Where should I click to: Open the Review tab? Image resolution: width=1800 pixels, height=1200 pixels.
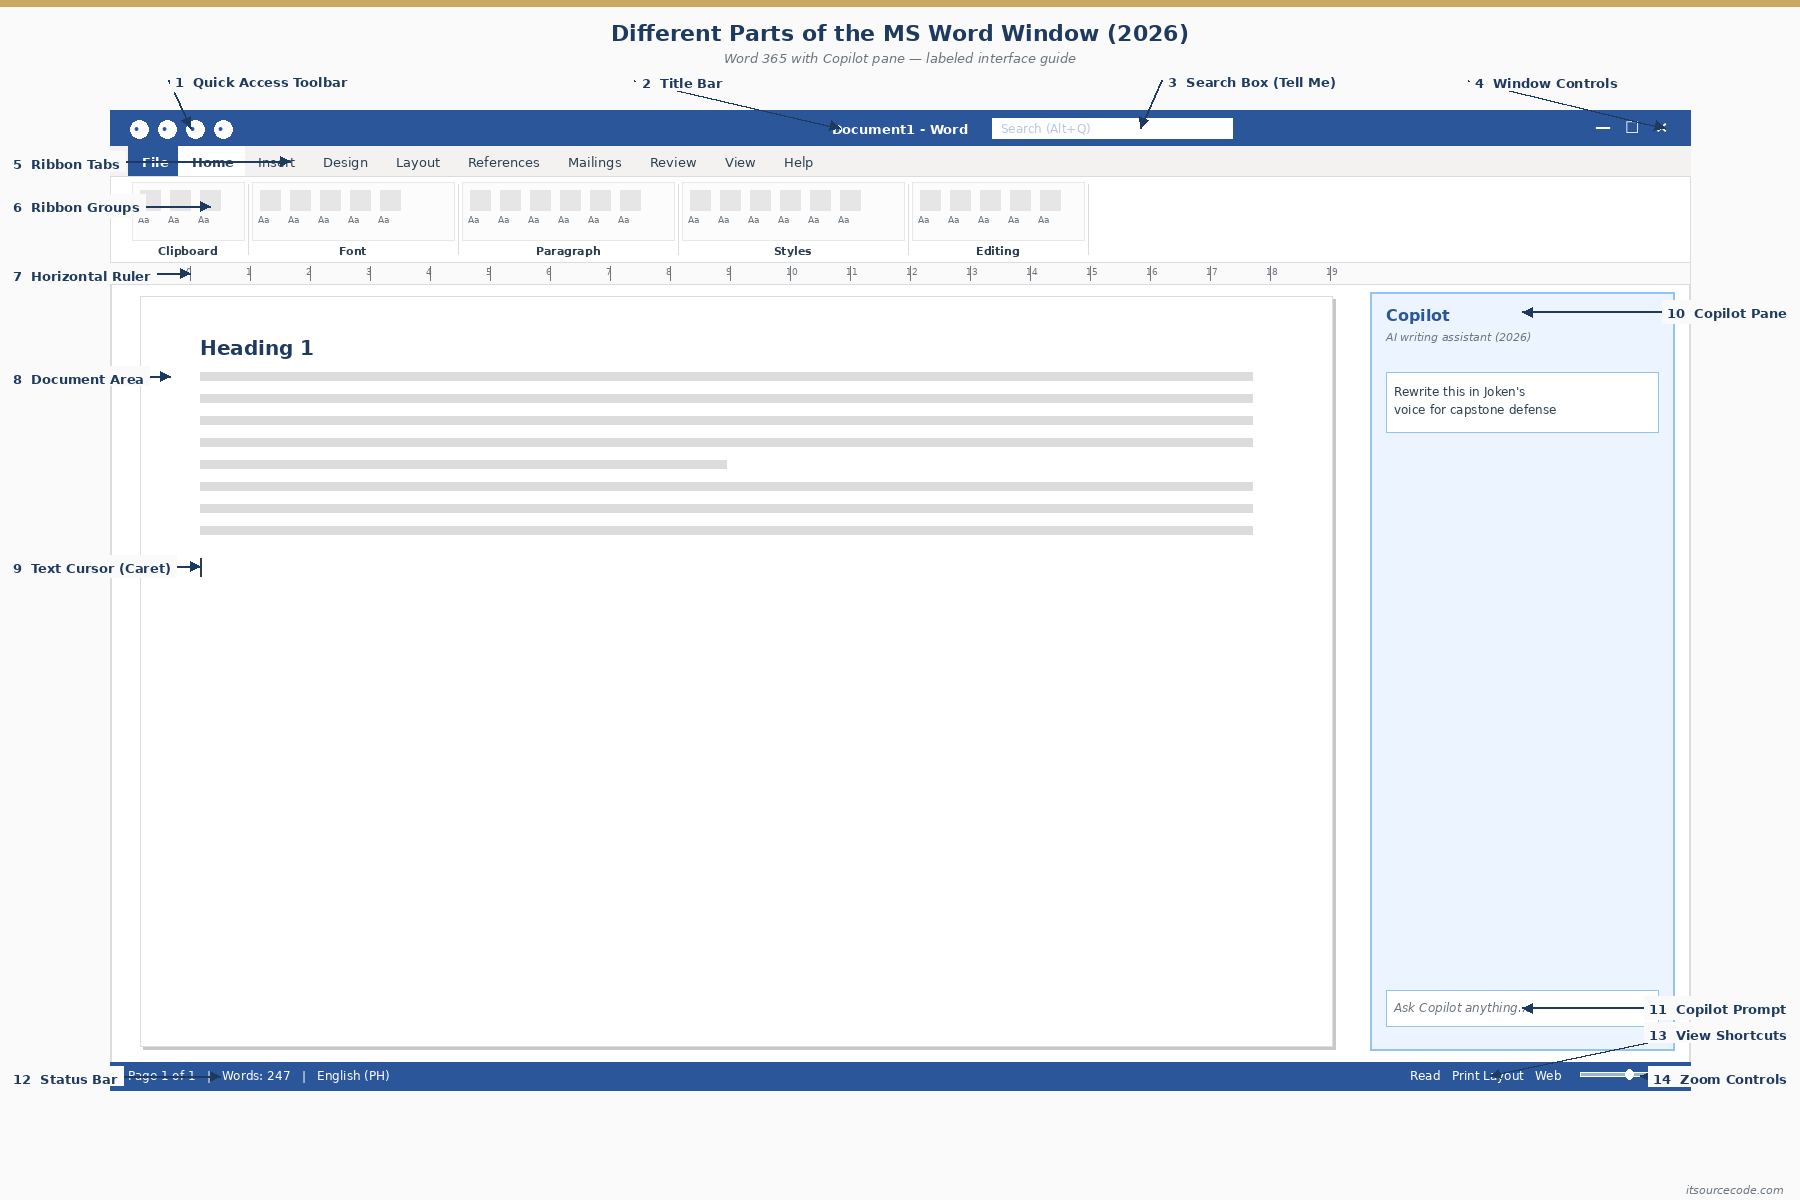click(x=673, y=162)
